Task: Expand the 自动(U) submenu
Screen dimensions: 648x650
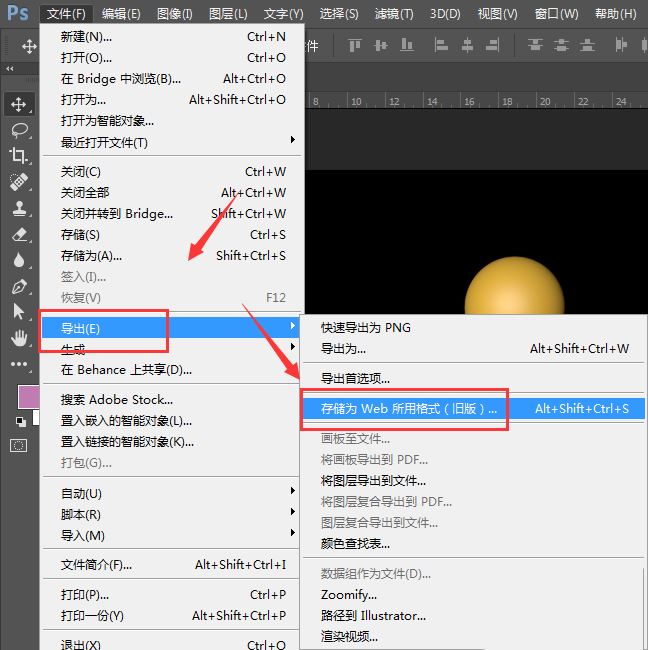Action: click(171, 493)
